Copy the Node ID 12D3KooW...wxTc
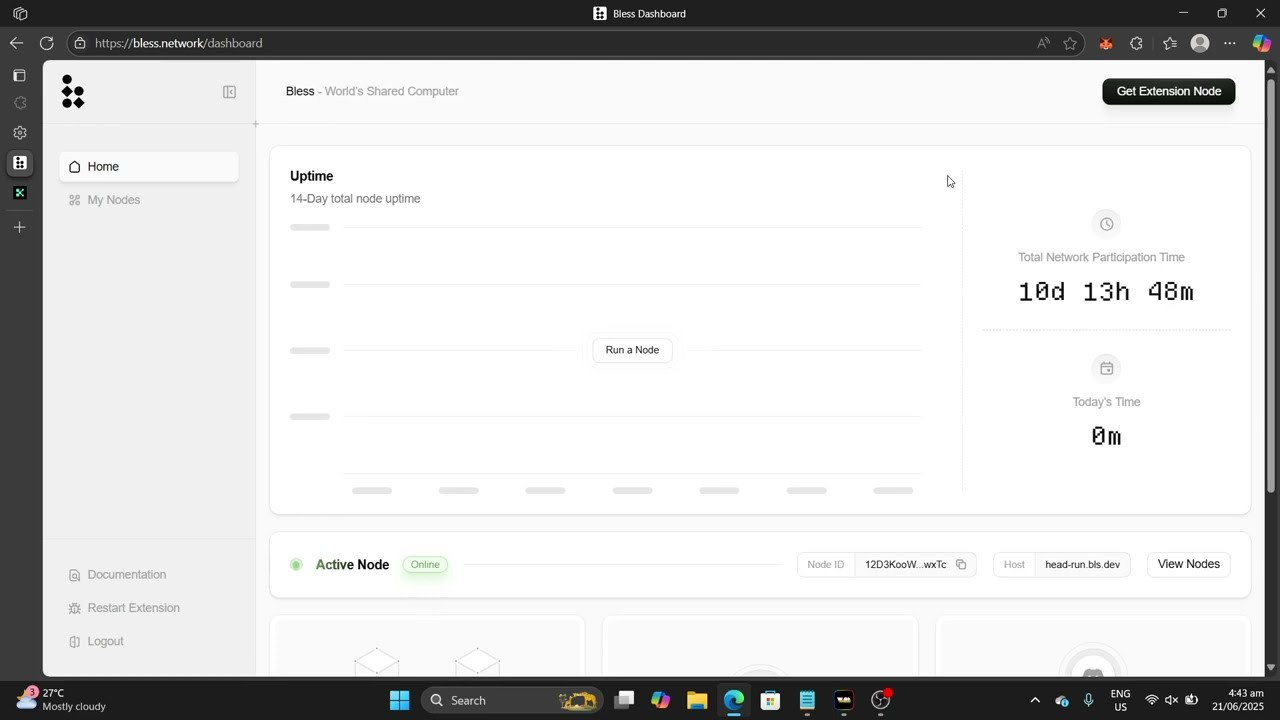The width and height of the screenshot is (1280, 720). (961, 565)
